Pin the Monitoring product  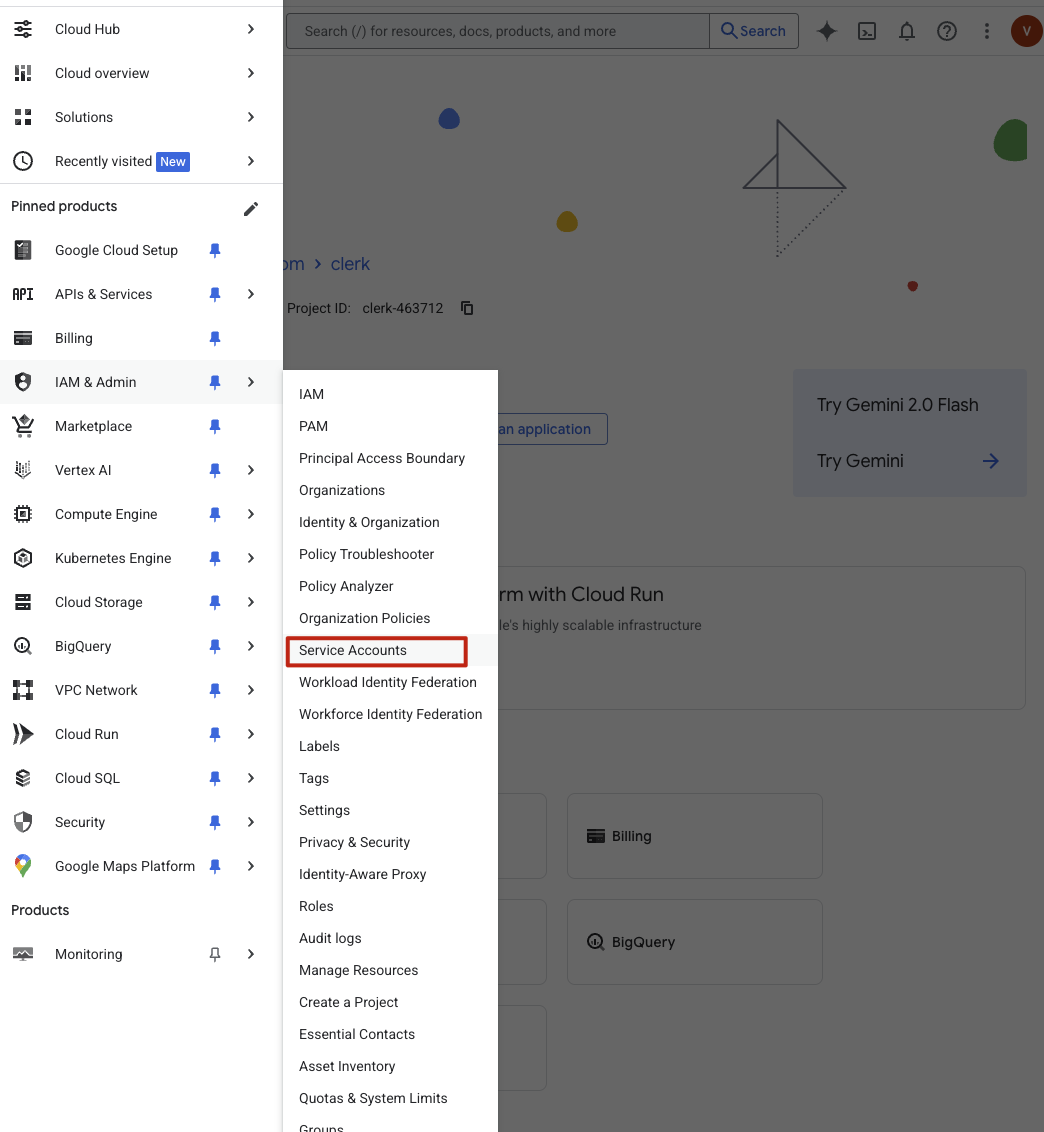(x=214, y=954)
